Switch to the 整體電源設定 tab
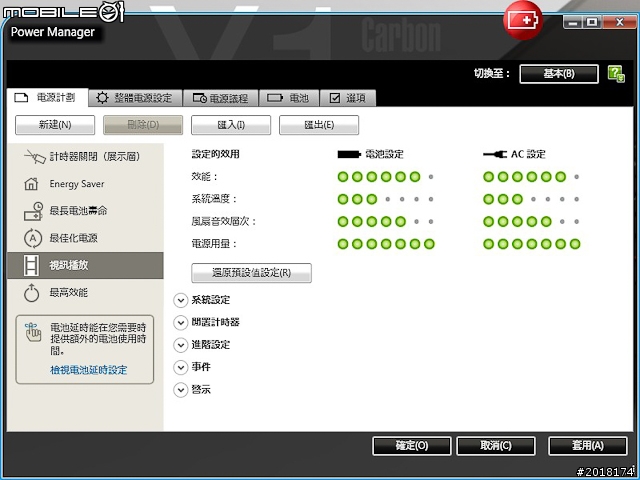Screen dimensions: 640x480 click(x=135, y=98)
